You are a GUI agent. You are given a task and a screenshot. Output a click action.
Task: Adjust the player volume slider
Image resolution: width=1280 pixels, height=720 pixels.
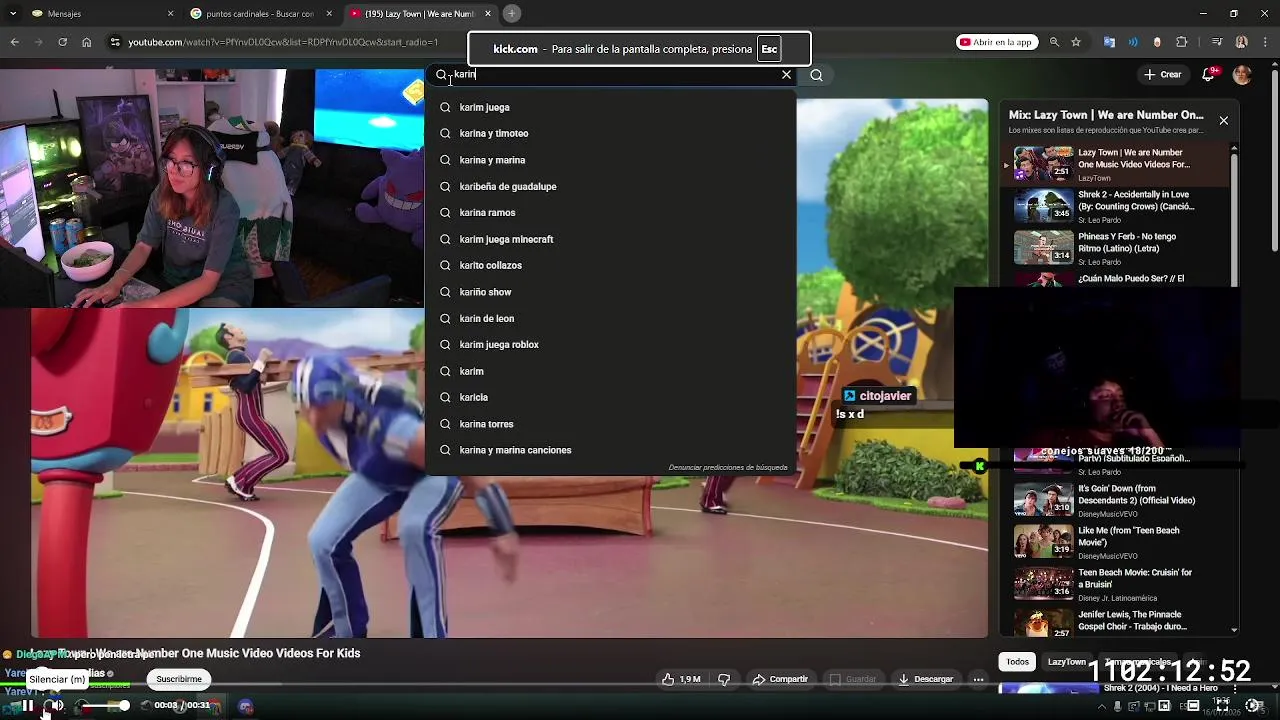click(104, 706)
